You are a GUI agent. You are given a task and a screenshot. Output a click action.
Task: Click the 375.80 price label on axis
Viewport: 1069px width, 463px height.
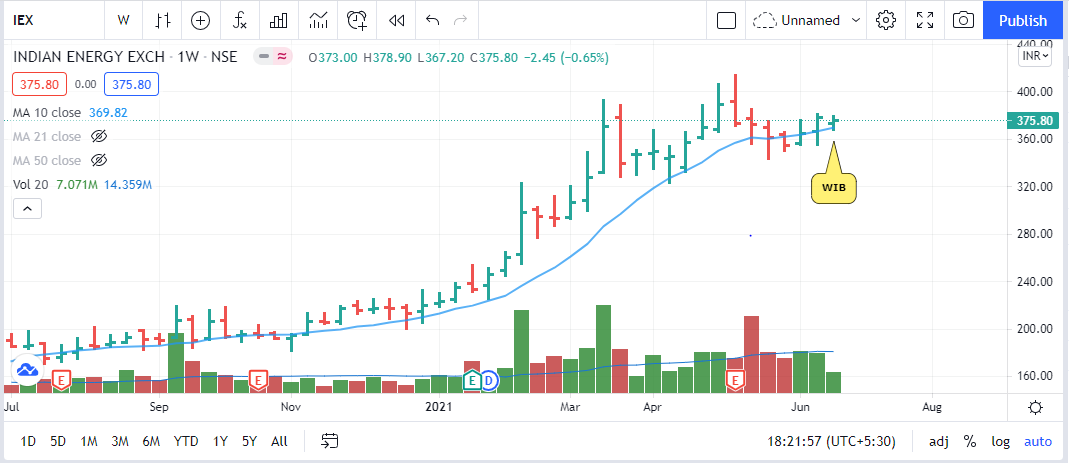[1036, 121]
